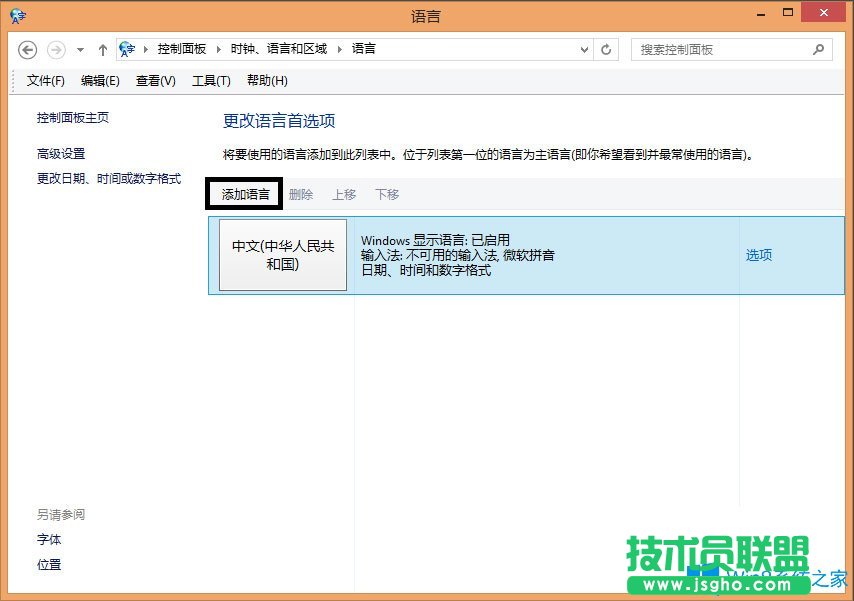Image resolution: width=854 pixels, height=601 pixels.
Task: Open 选项 for the Chinese language
Action: pyautogui.click(x=758, y=255)
